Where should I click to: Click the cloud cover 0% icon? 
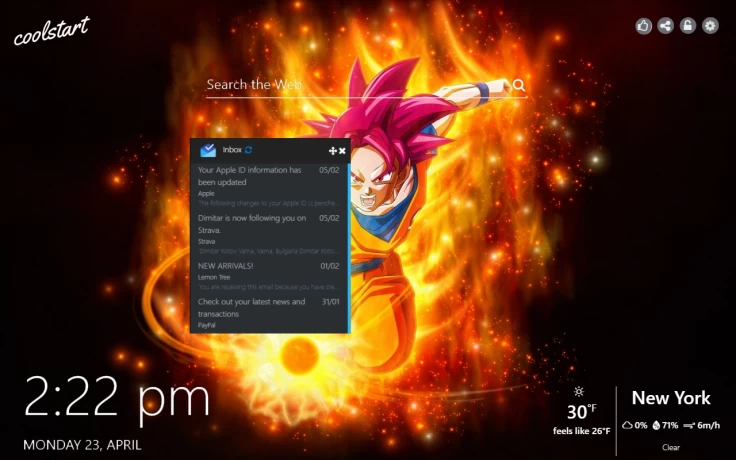click(x=627, y=425)
